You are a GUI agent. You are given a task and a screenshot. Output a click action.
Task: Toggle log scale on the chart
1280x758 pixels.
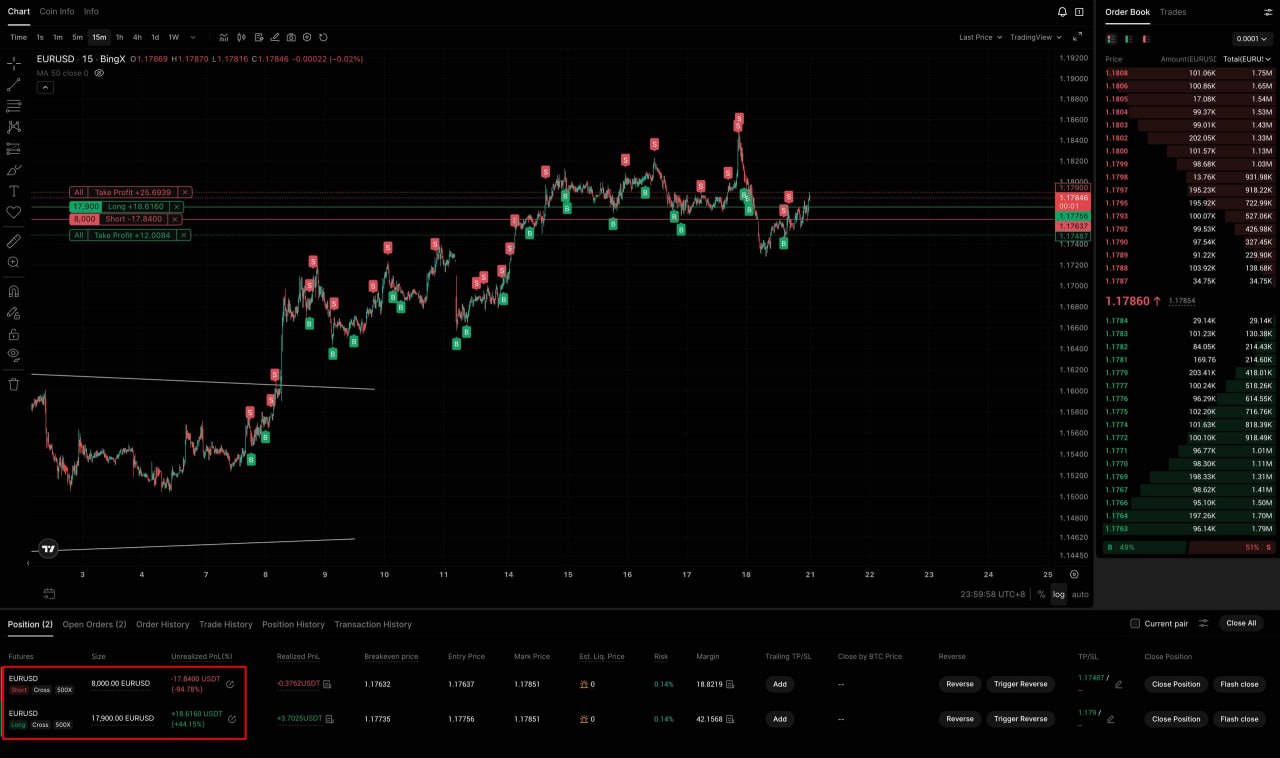click(1058, 594)
